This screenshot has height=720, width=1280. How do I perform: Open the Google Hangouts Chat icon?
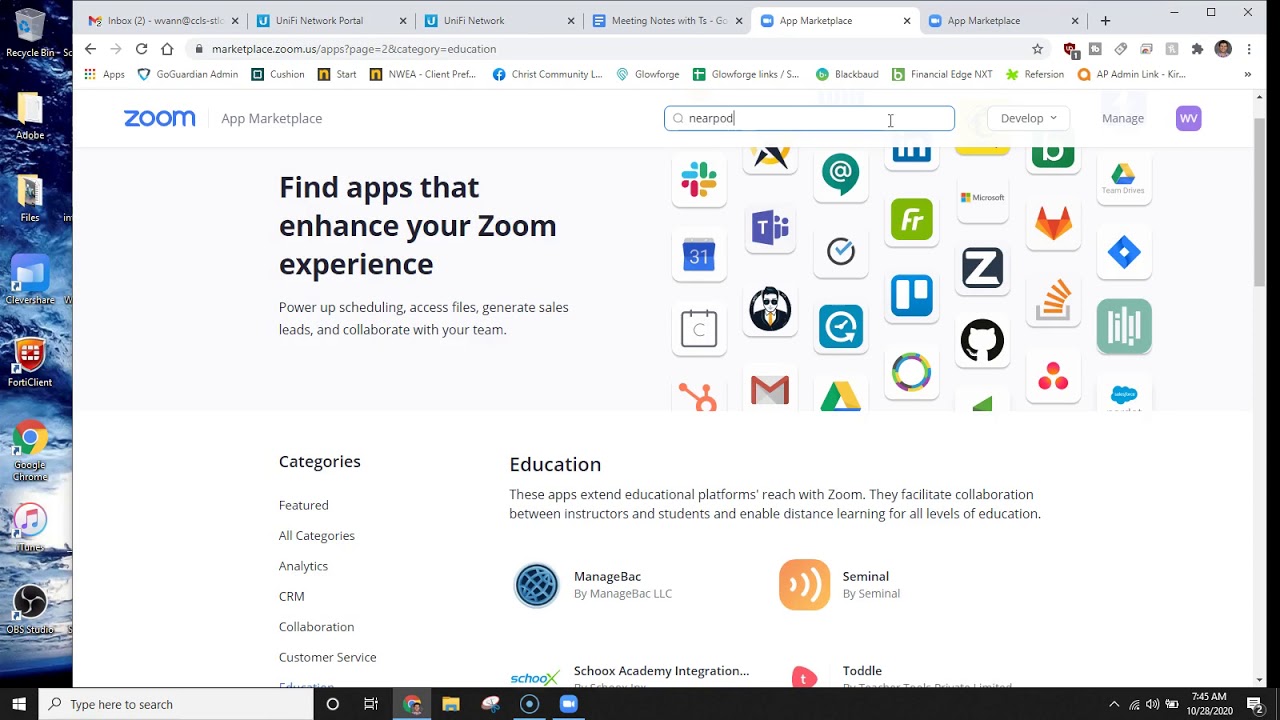pyautogui.click(x=840, y=174)
